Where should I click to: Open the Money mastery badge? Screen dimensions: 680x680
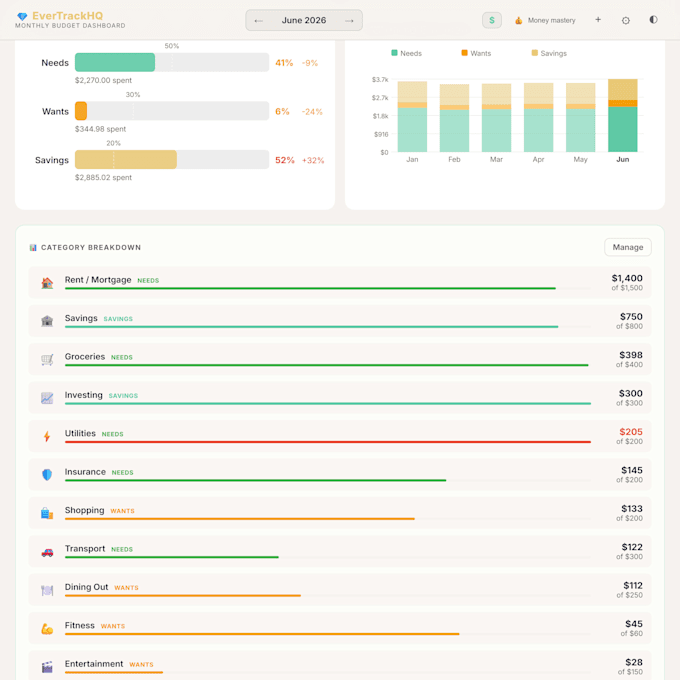(545, 20)
